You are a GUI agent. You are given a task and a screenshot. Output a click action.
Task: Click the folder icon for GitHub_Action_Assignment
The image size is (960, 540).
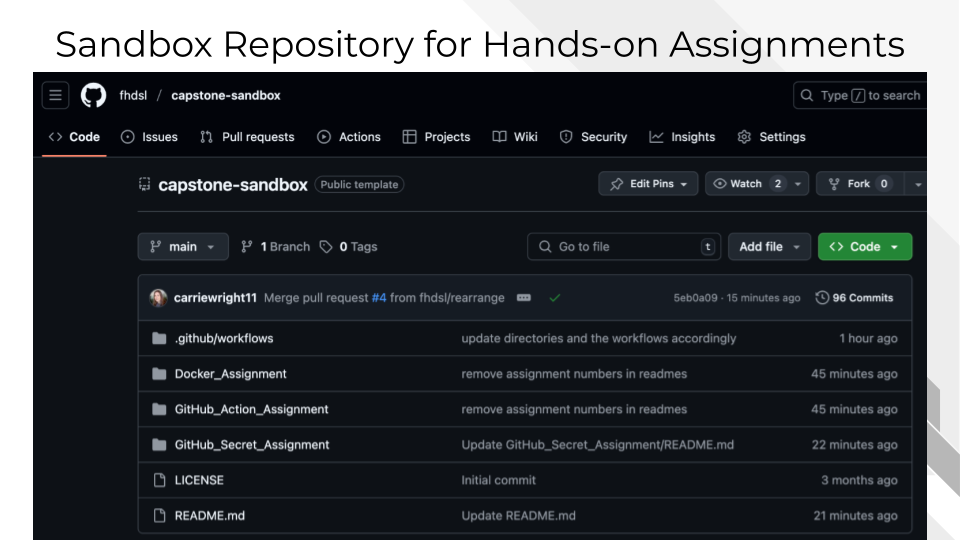(x=159, y=410)
